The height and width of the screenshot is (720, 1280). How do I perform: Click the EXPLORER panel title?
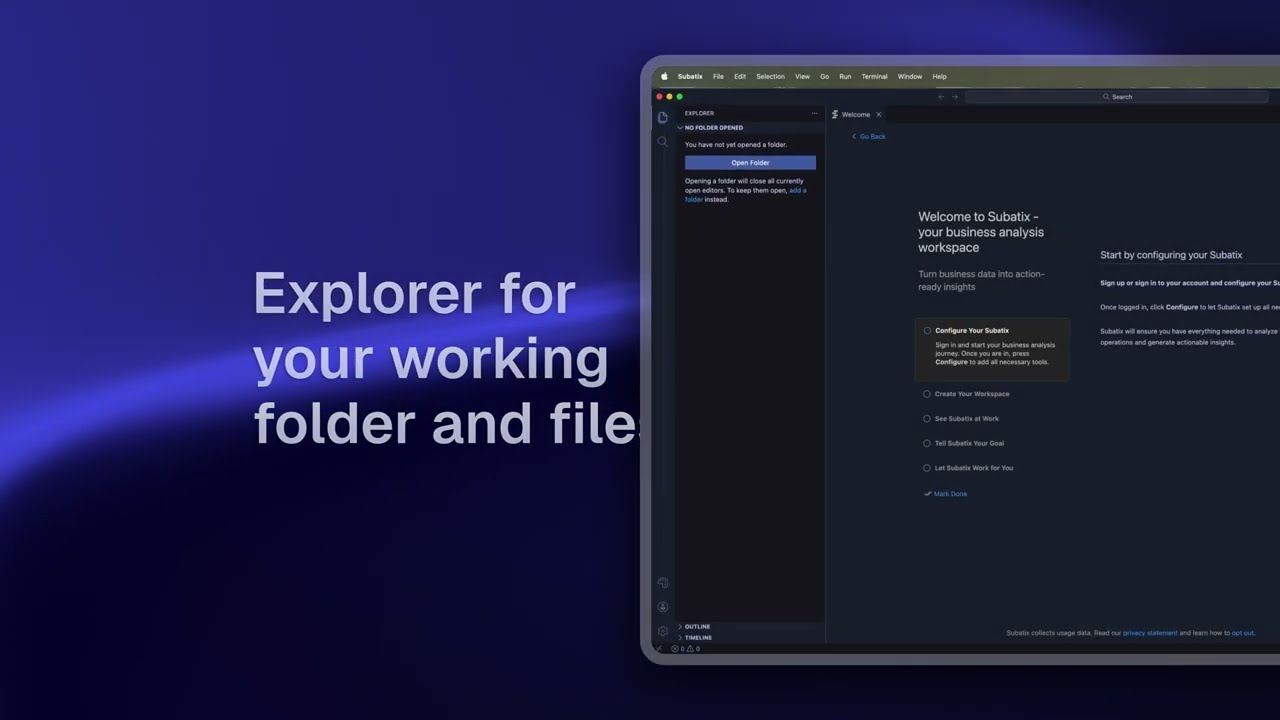[699, 113]
